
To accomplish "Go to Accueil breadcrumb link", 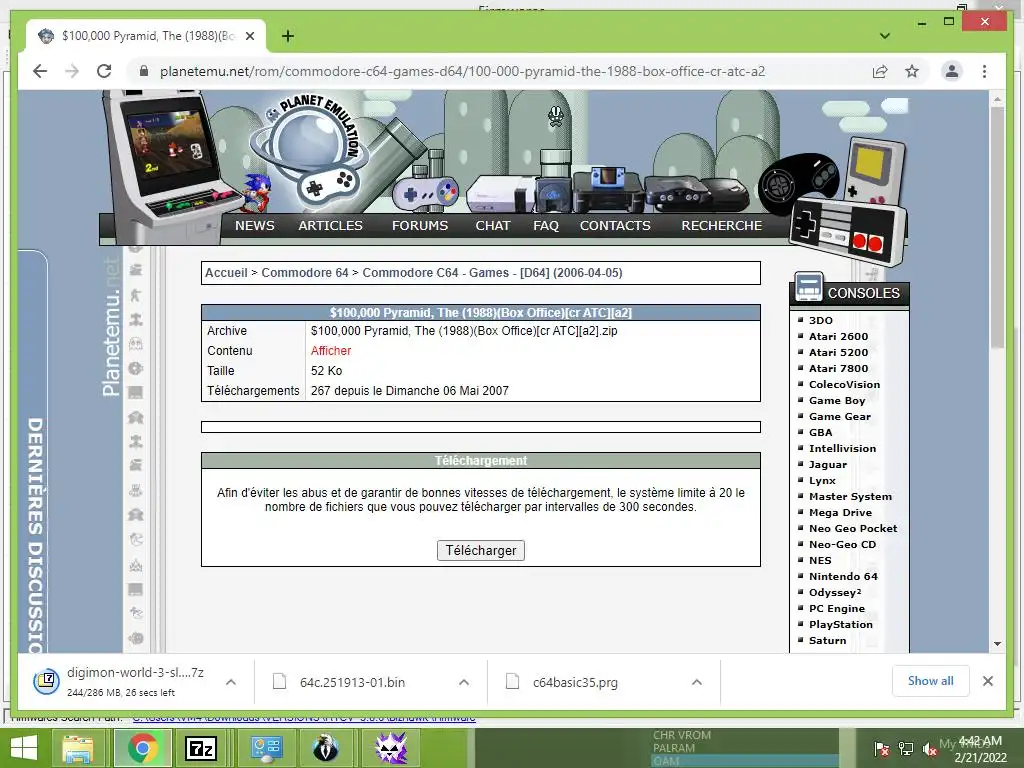I will [226, 273].
